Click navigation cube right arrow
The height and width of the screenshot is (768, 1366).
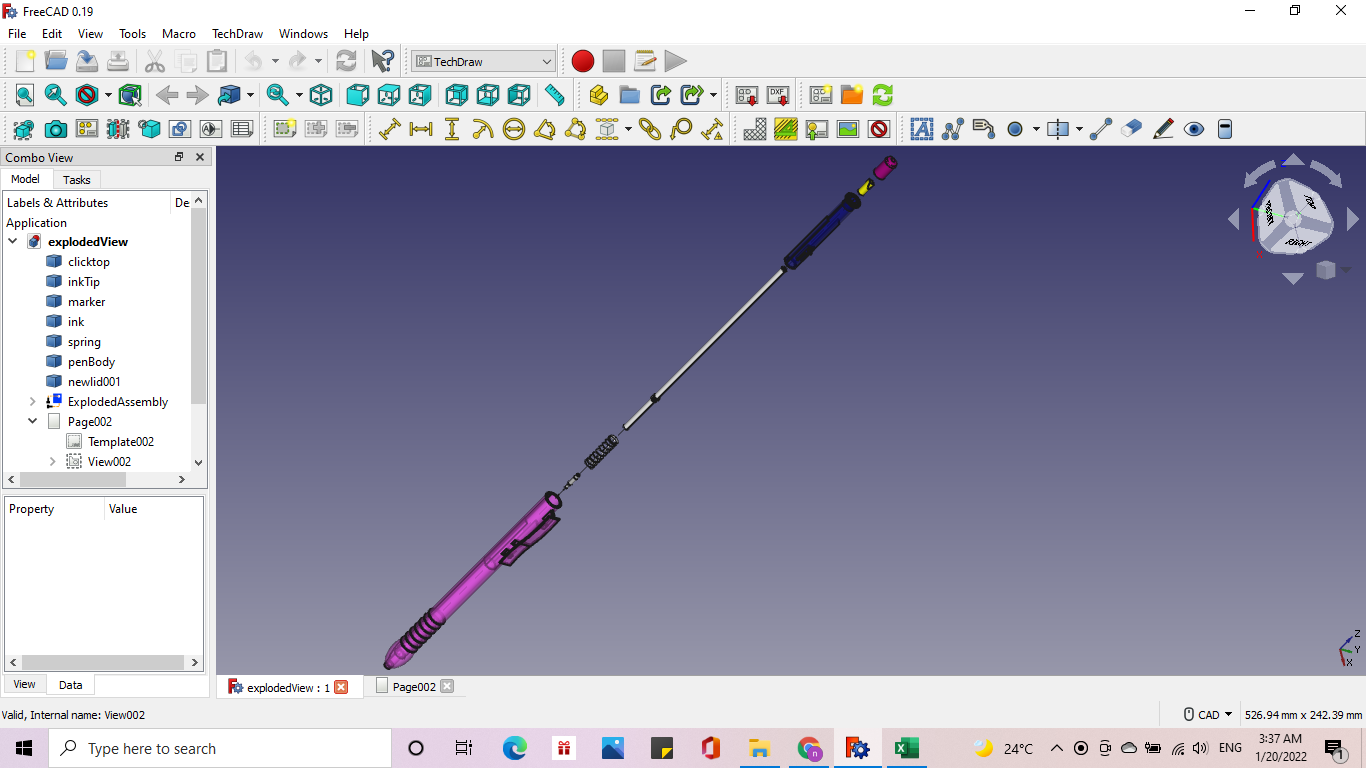pos(1352,219)
